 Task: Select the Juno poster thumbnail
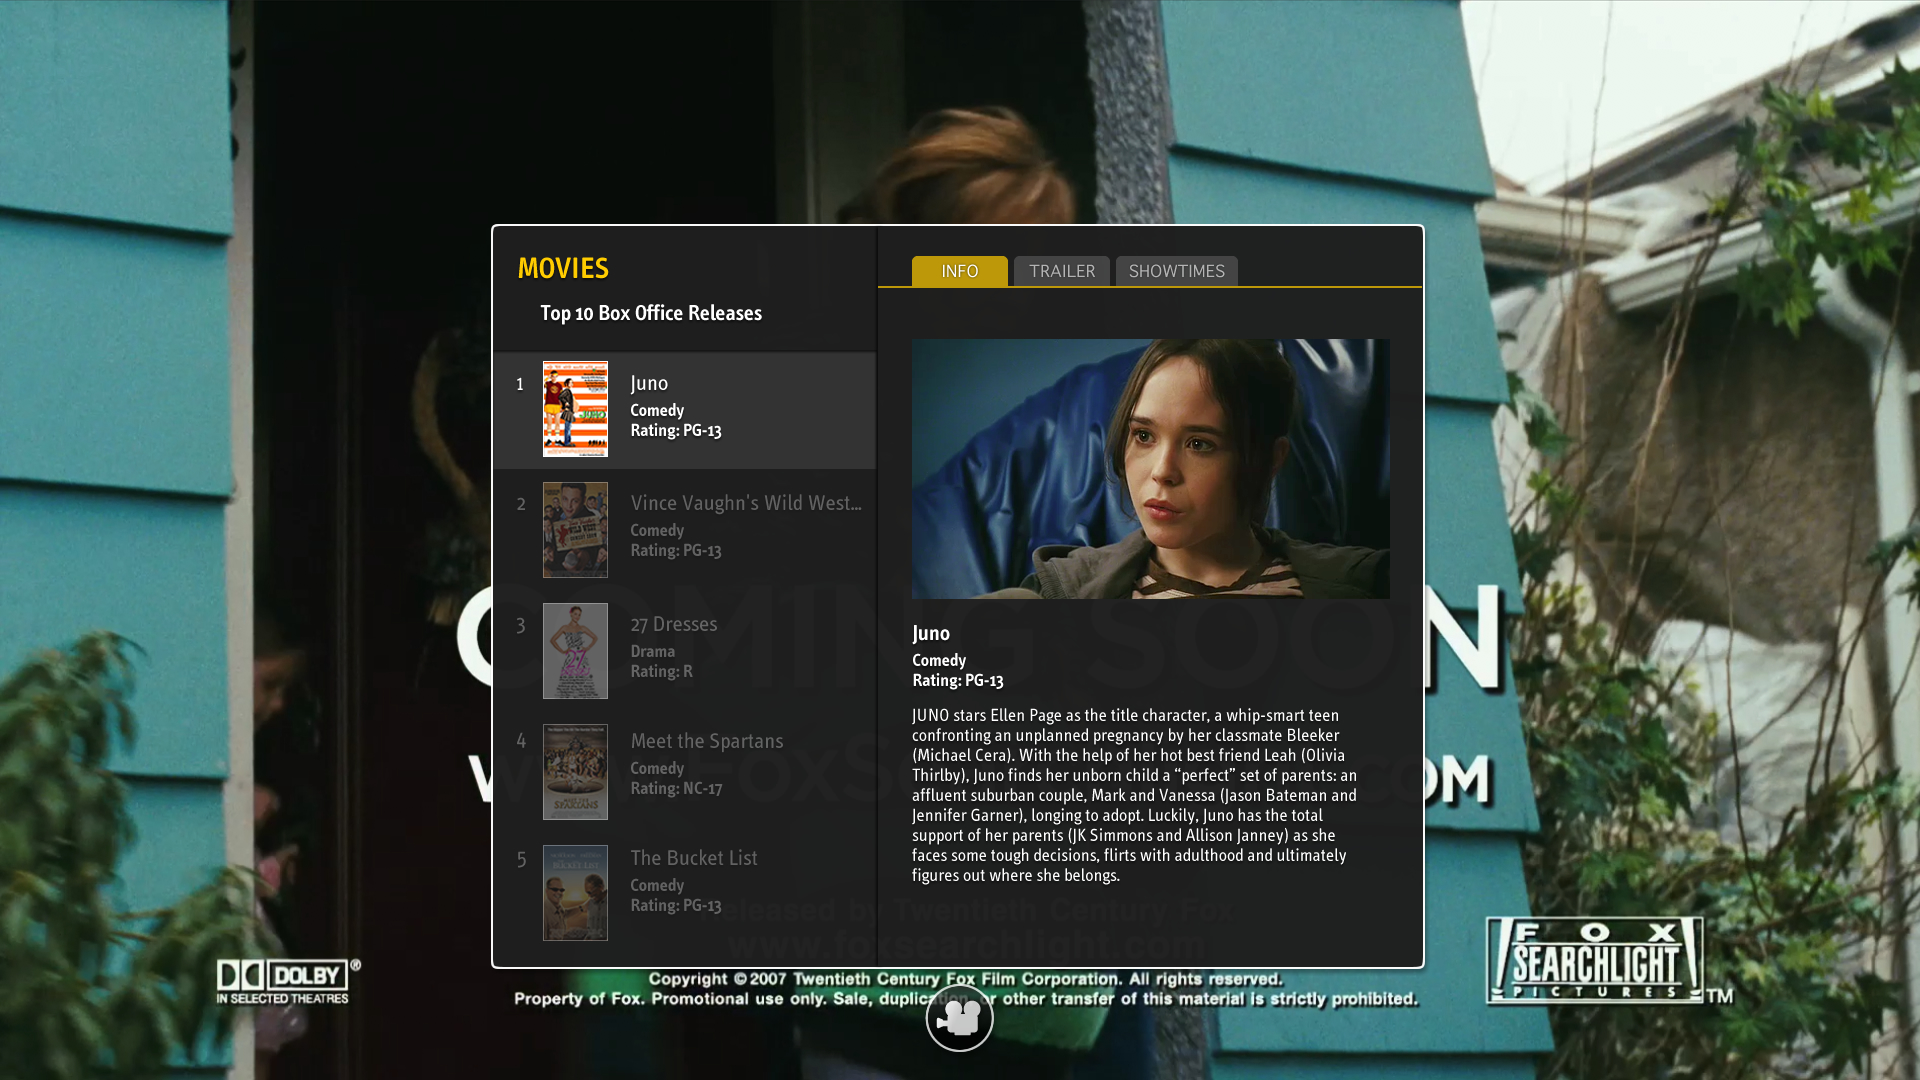575,409
